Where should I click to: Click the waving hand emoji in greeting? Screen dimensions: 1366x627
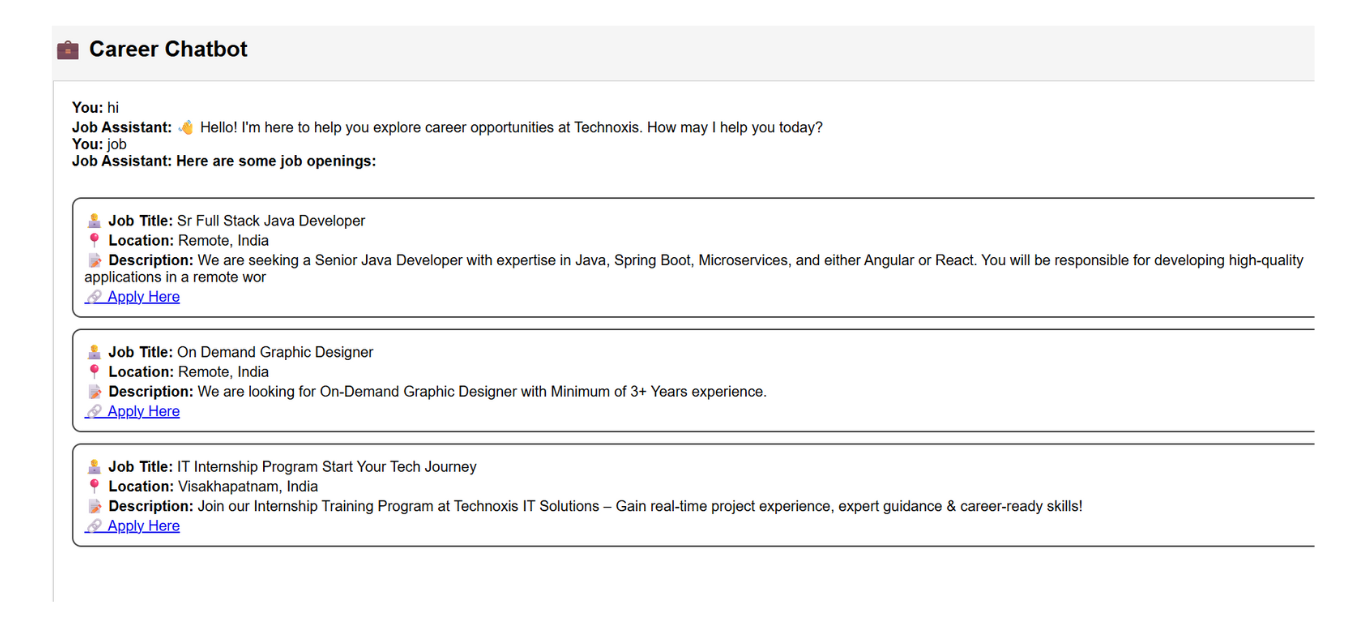(186, 128)
